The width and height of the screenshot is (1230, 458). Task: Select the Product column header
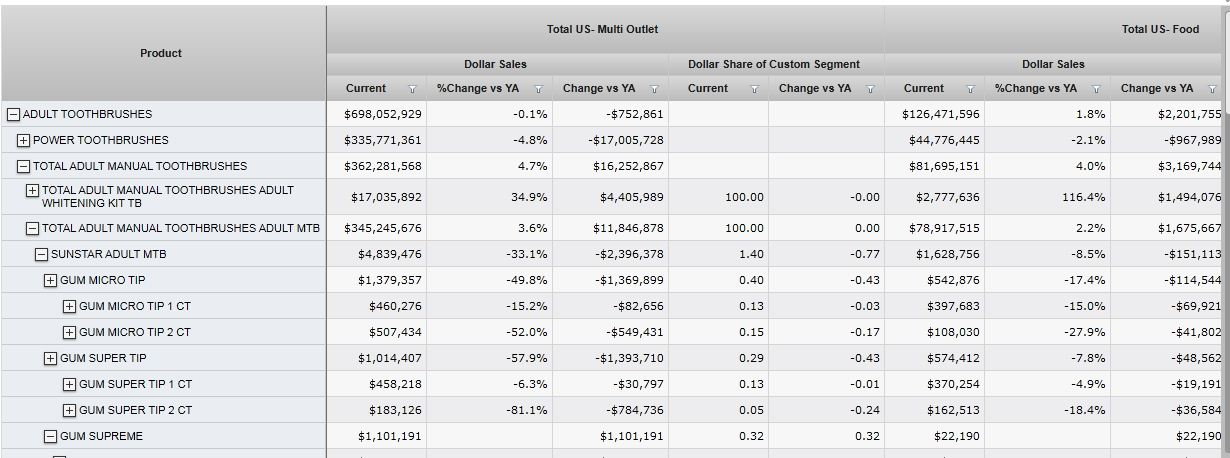161,53
